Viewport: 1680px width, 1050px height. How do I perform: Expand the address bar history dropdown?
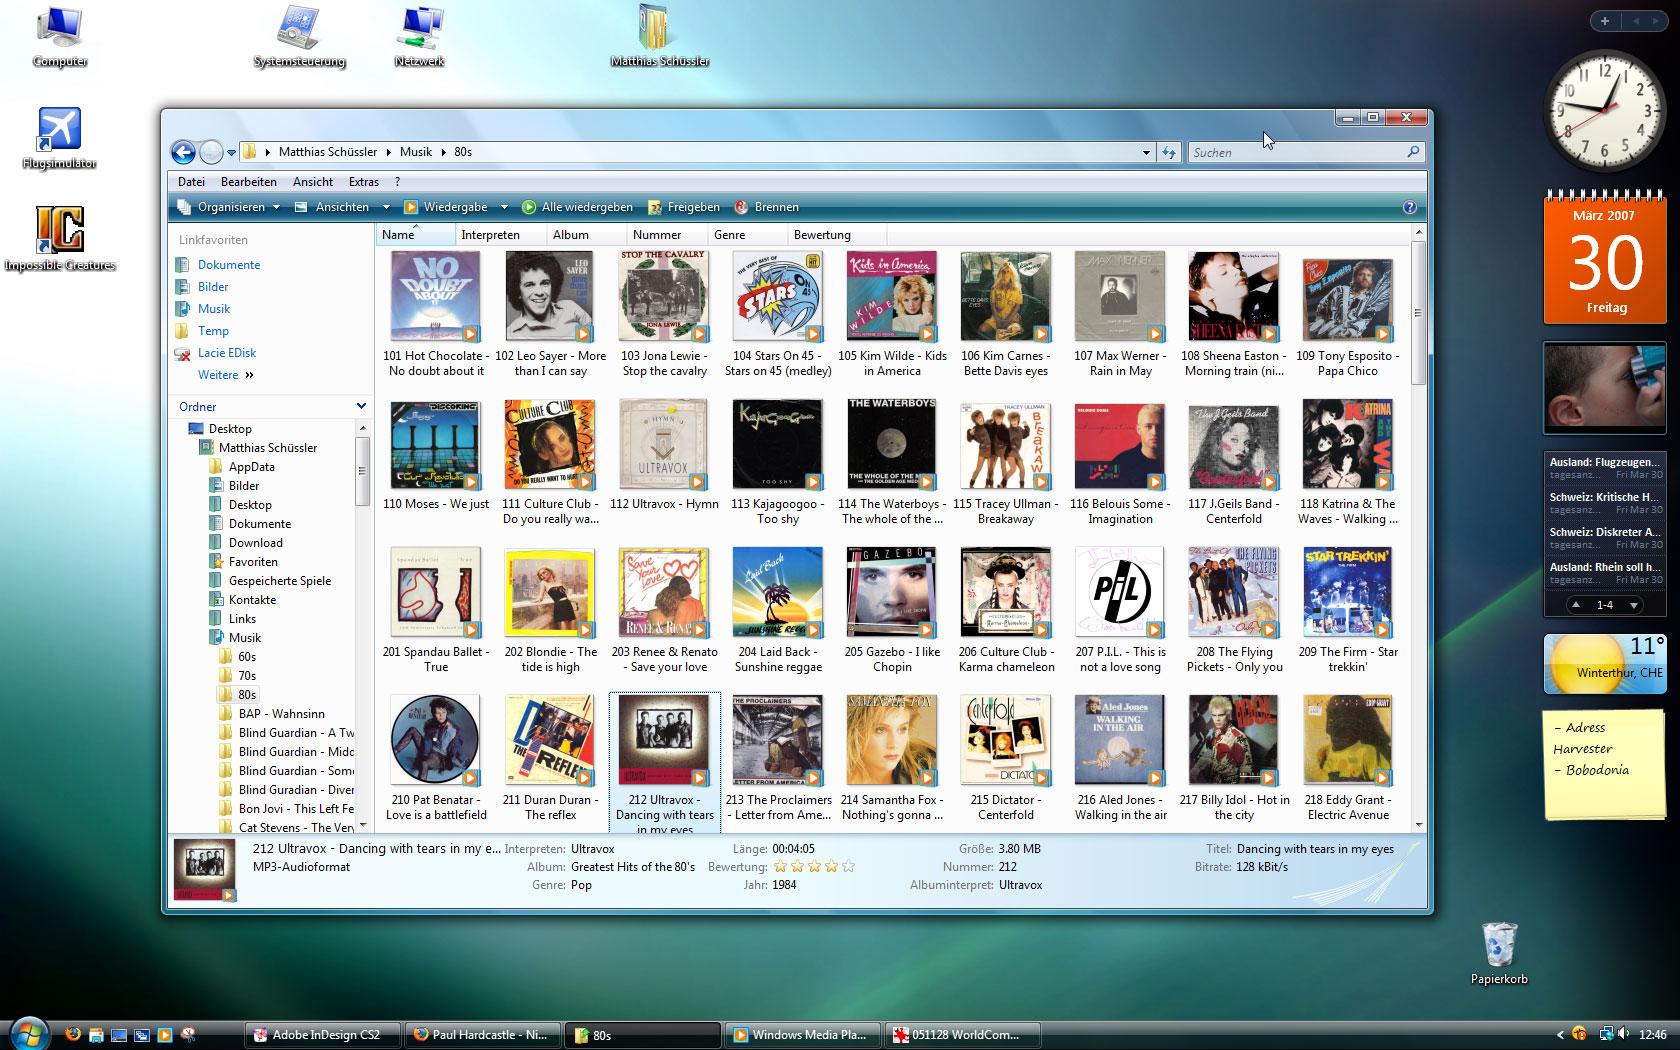1146,152
